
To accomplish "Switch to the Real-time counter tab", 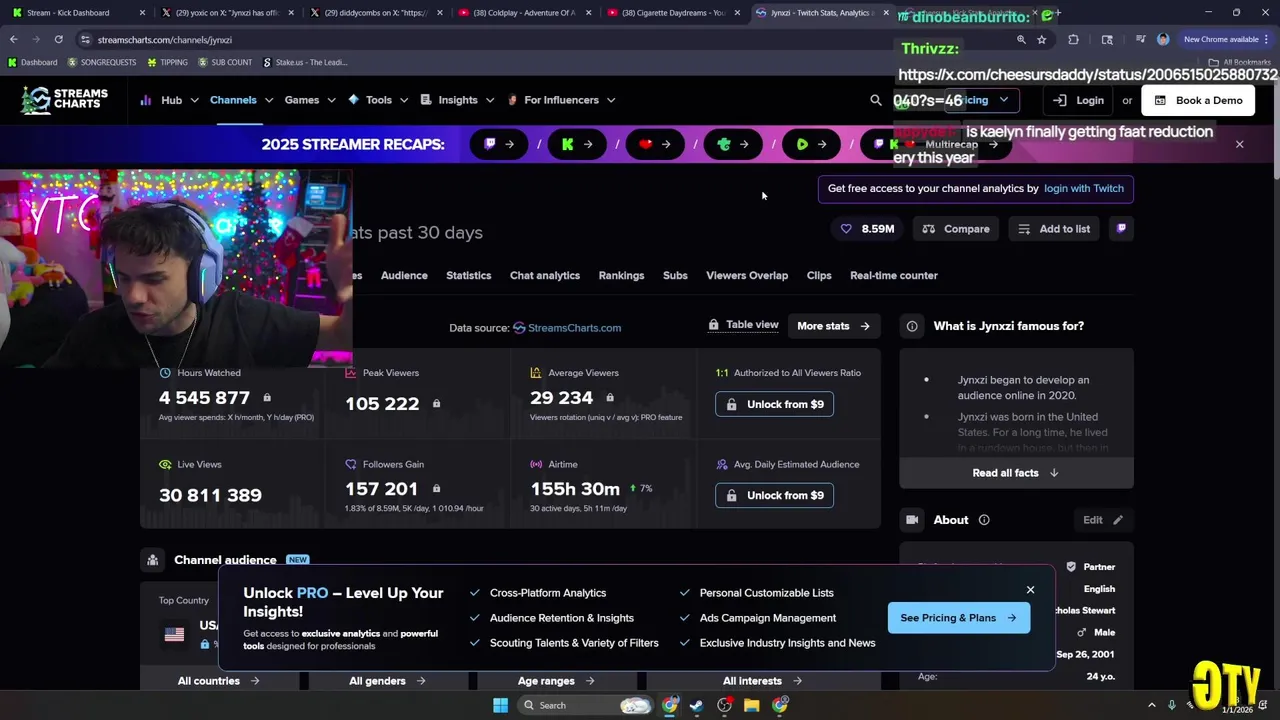I will tap(894, 275).
